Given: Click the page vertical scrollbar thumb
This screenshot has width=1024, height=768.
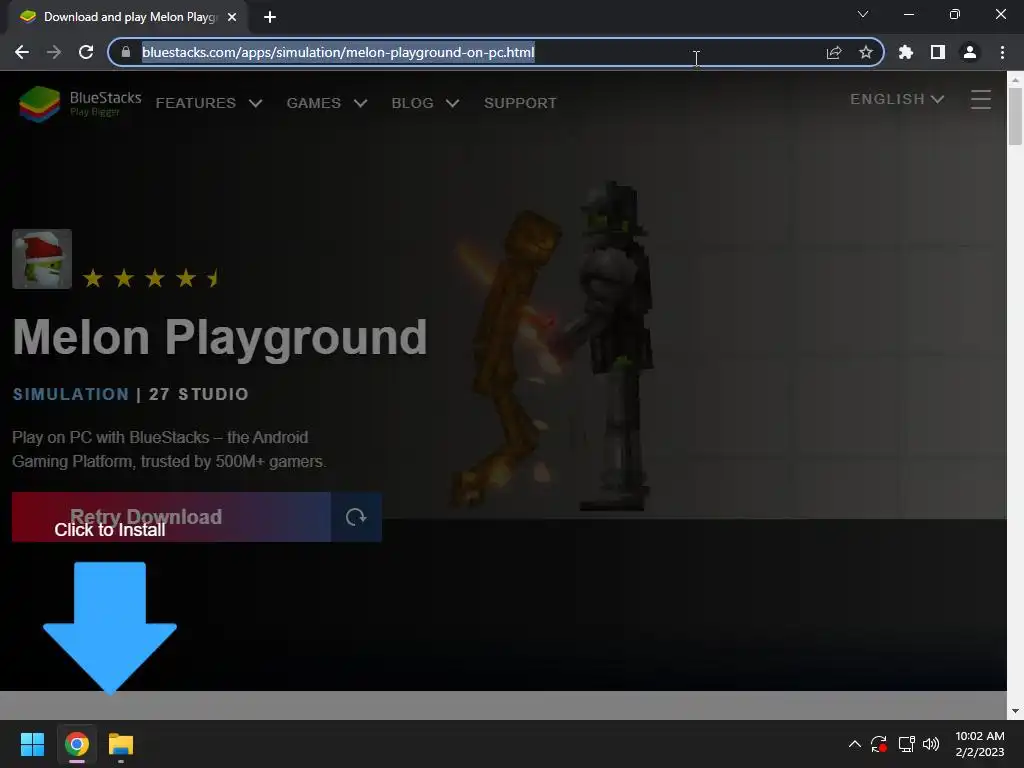Looking at the screenshot, I should tap(1015, 116).
